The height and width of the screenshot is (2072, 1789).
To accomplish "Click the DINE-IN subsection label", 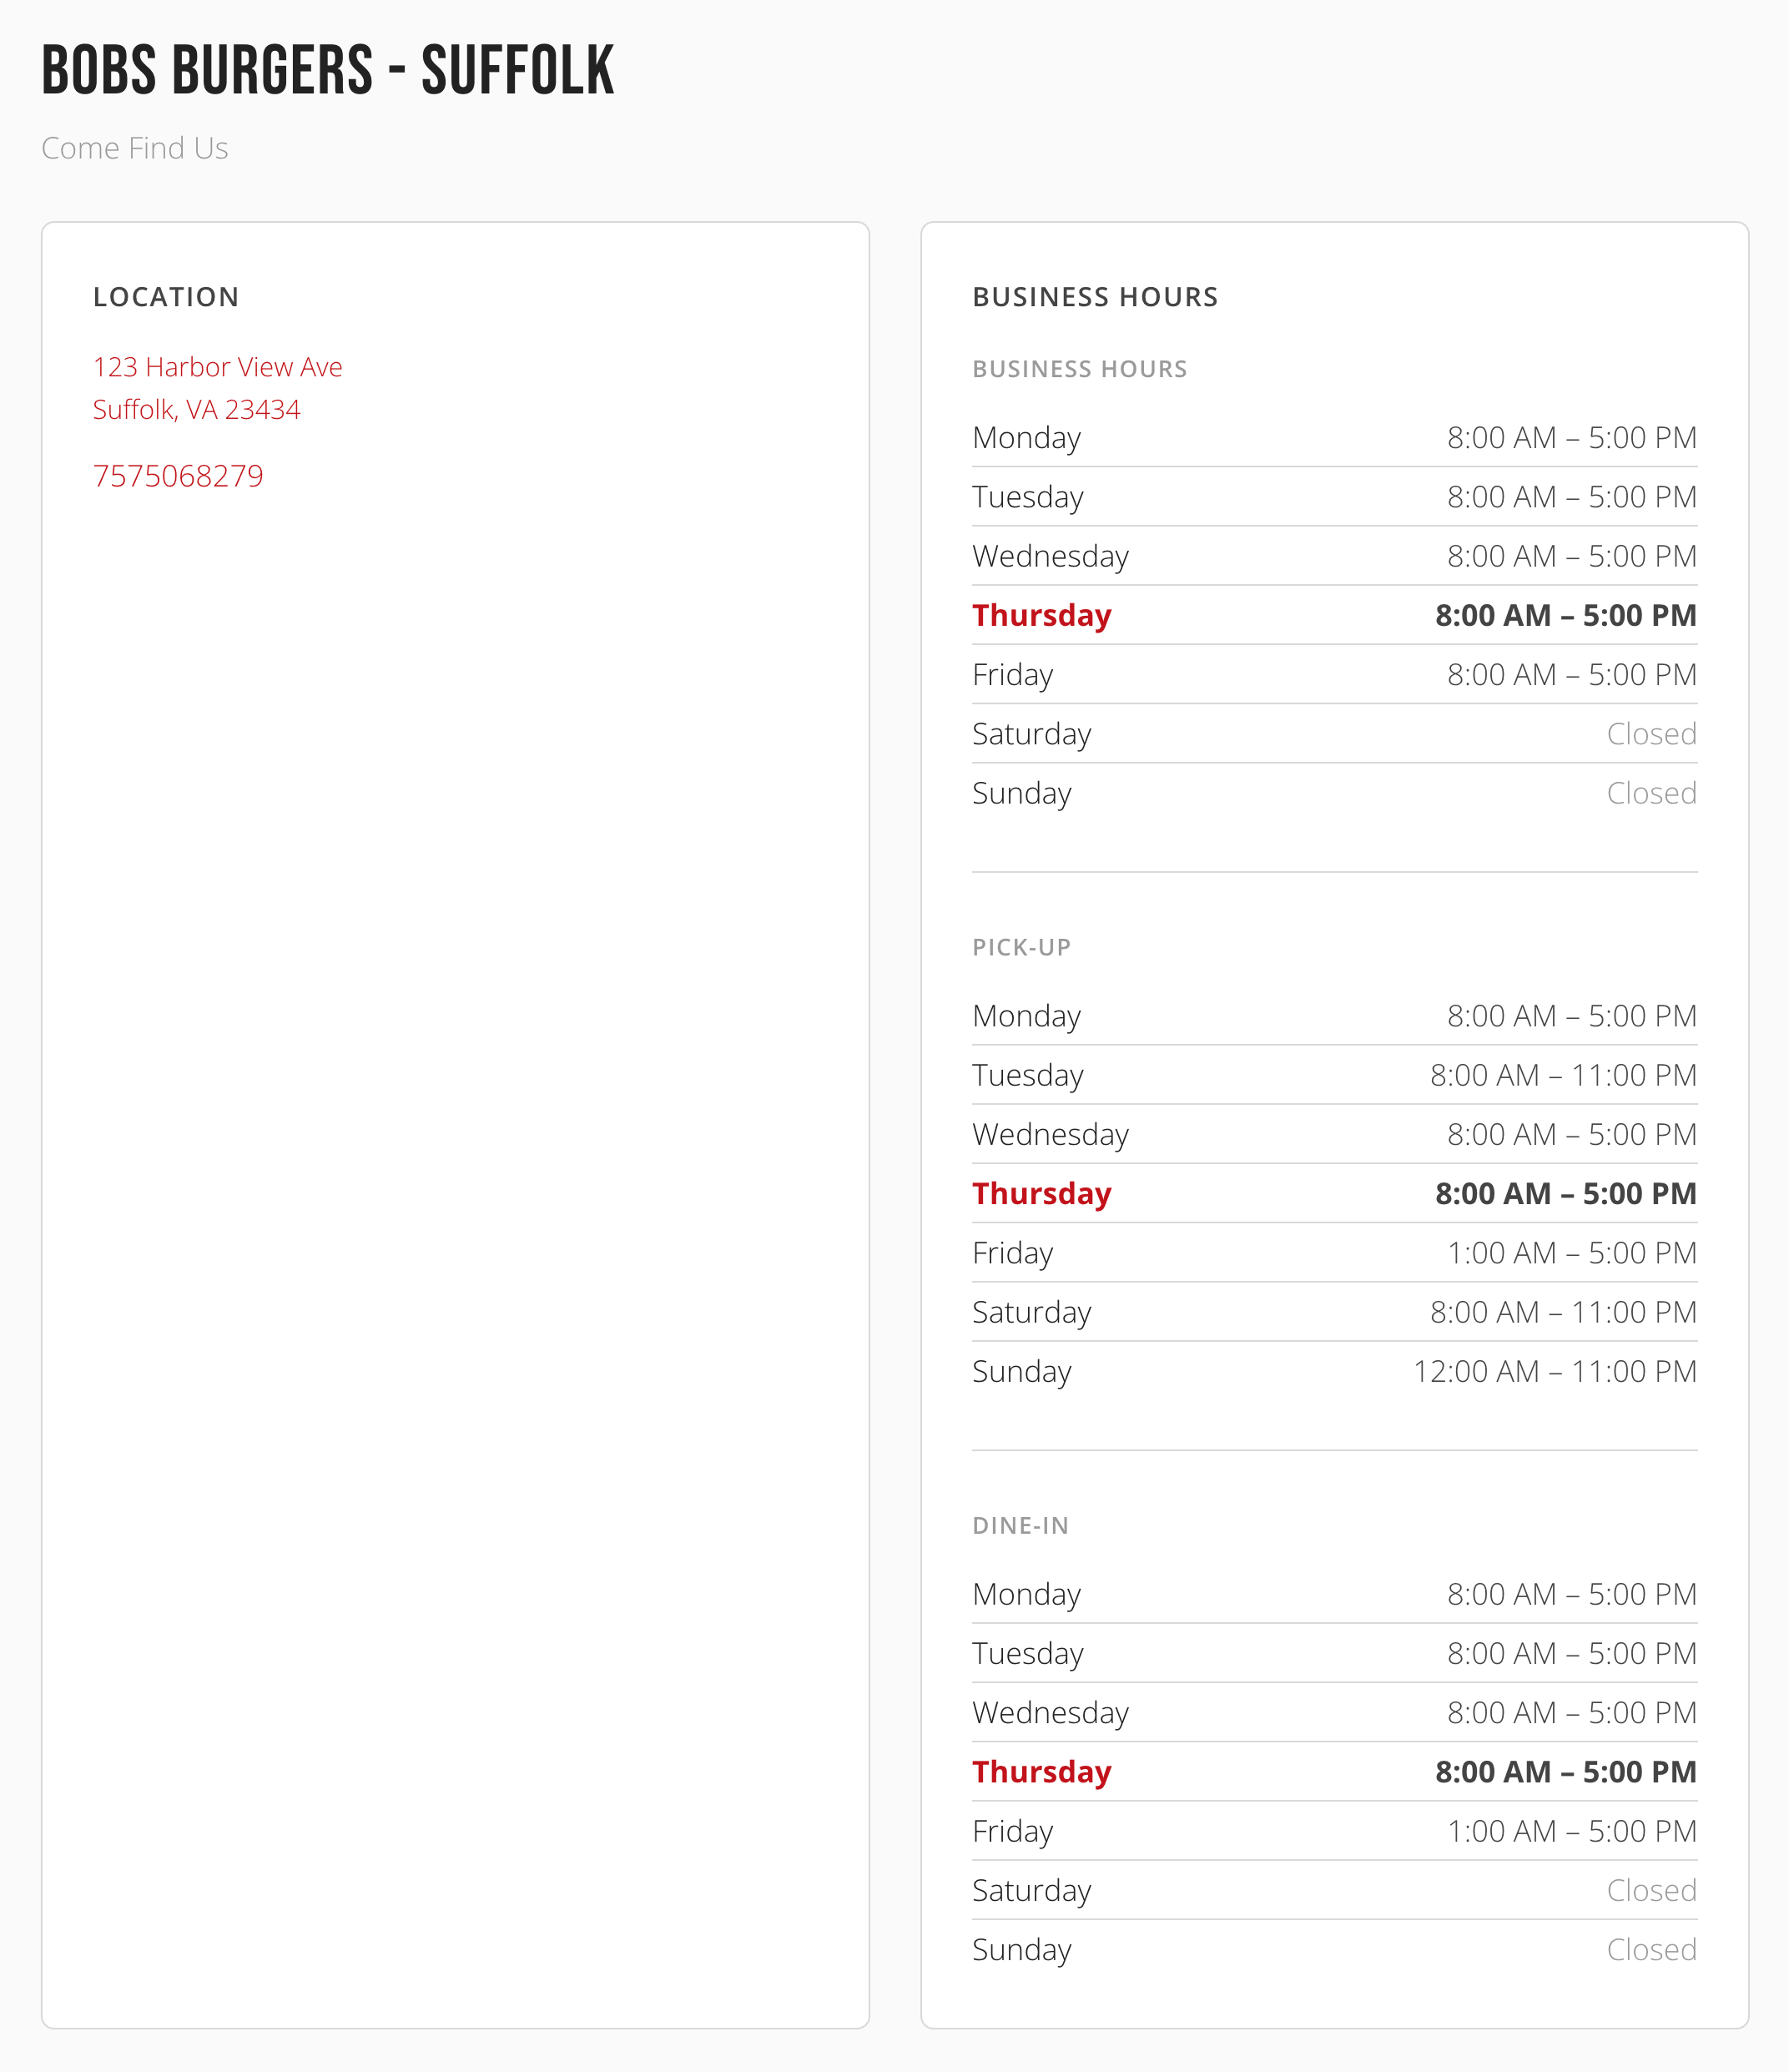I will [1020, 1525].
